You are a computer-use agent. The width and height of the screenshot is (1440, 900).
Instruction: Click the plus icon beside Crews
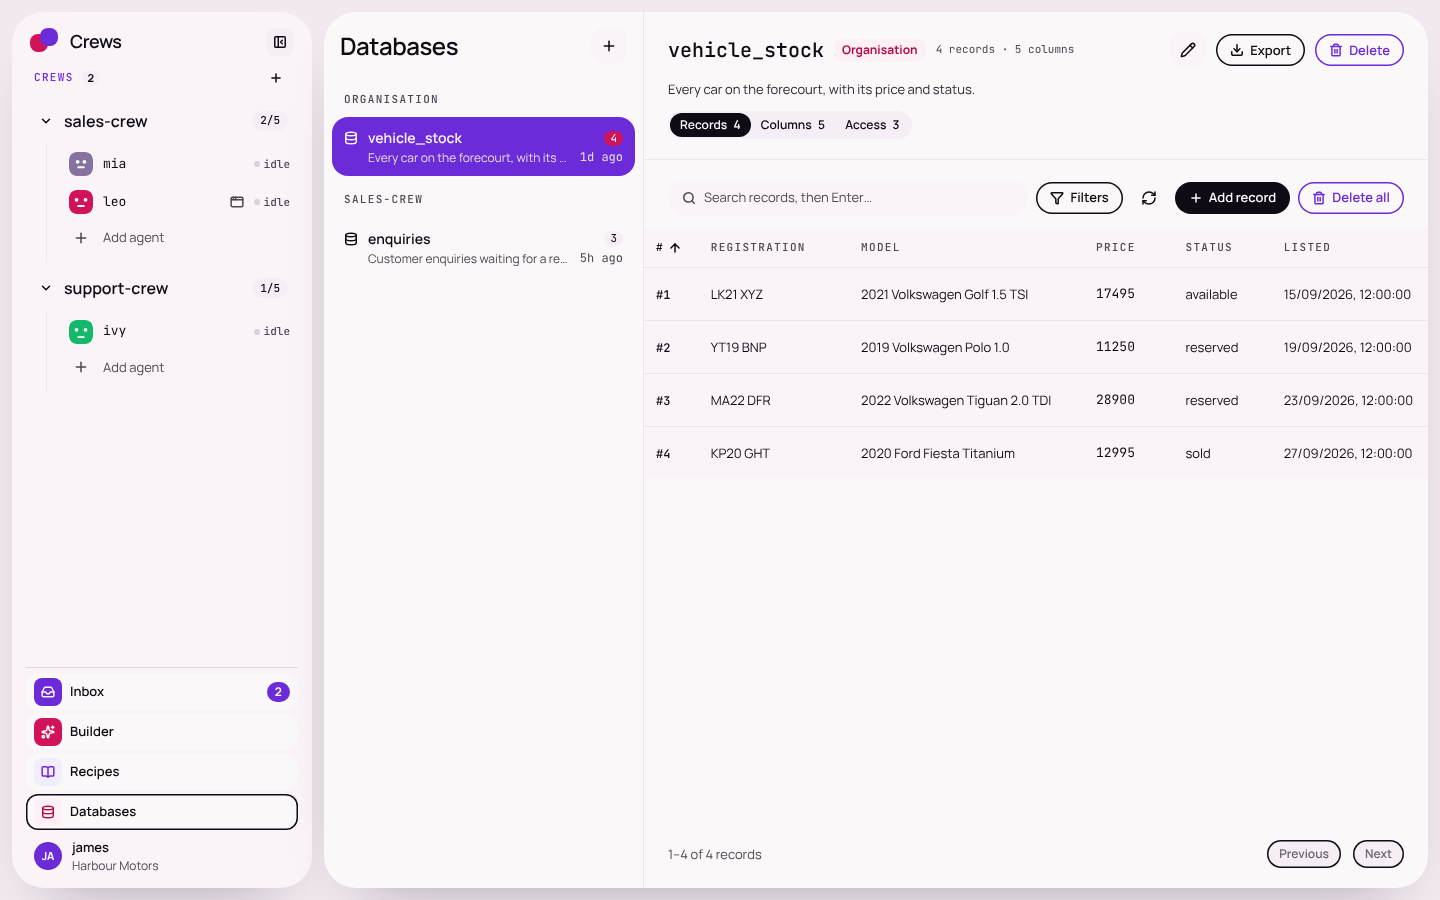[276, 78]
